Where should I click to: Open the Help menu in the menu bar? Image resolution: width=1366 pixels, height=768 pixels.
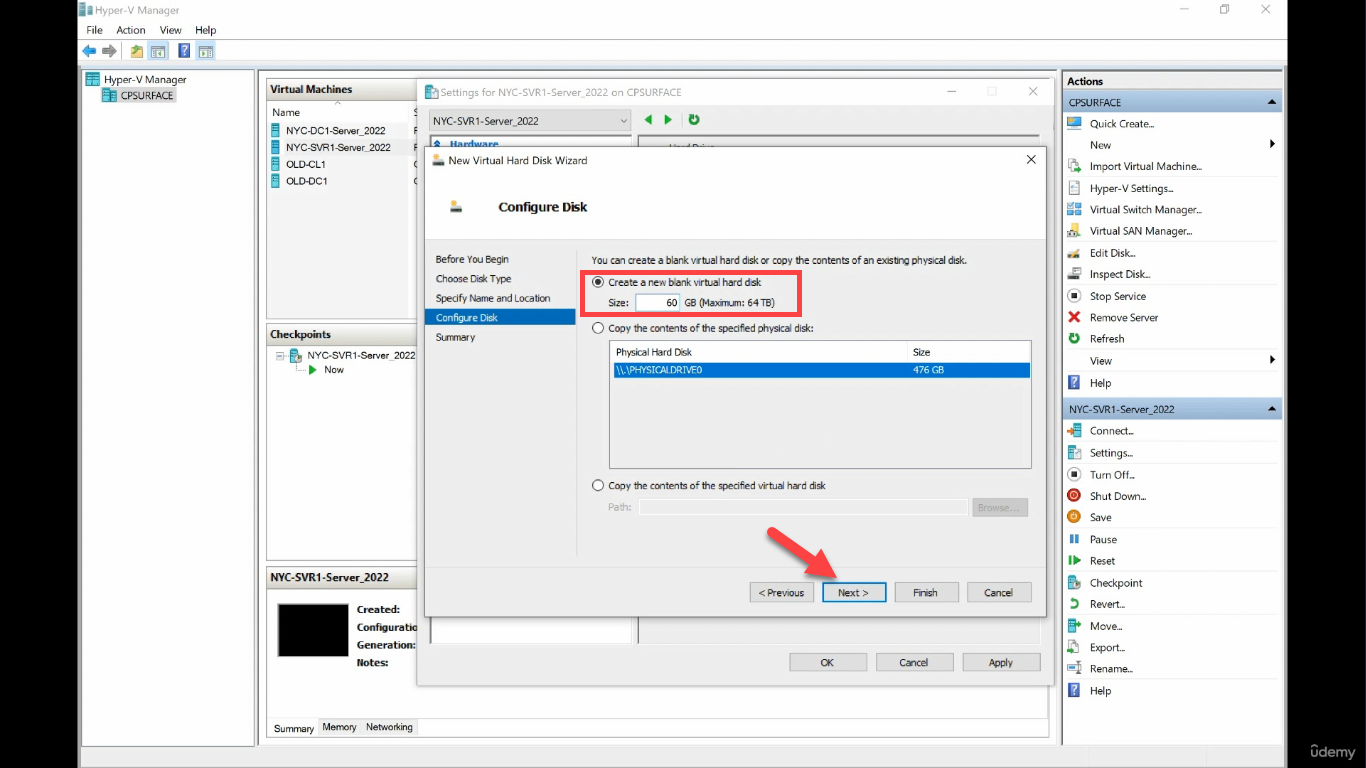coord(205,30)
